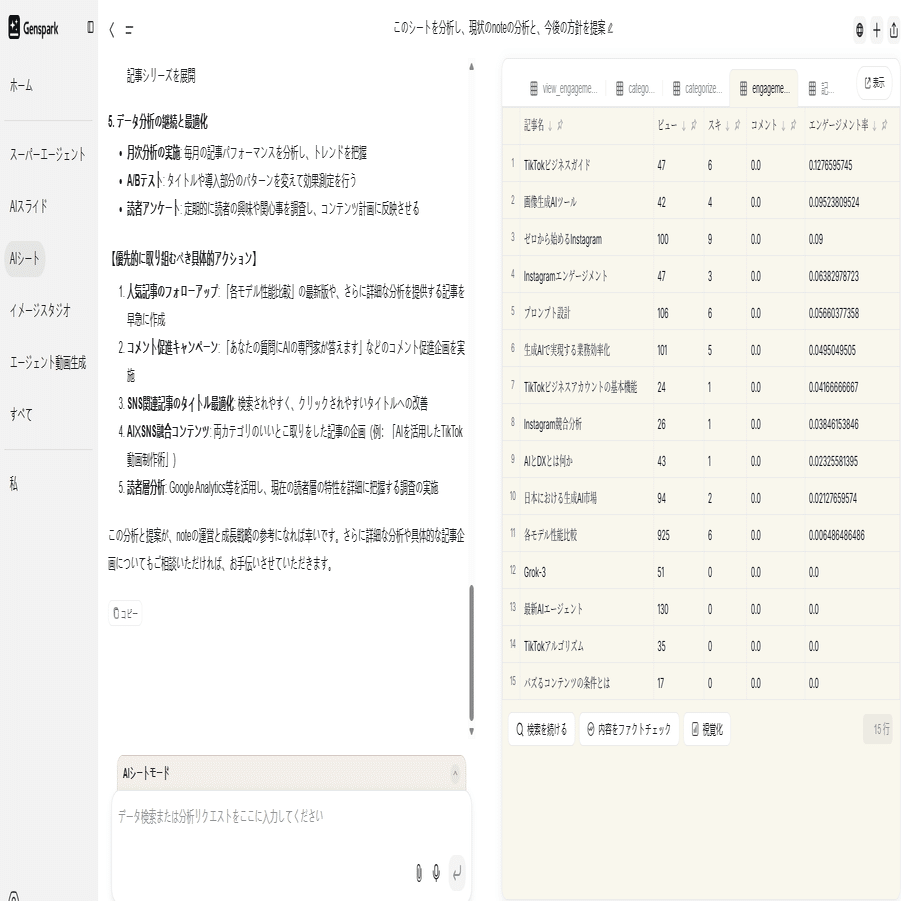Click the TikTokビジネスガイド cell

586,165
